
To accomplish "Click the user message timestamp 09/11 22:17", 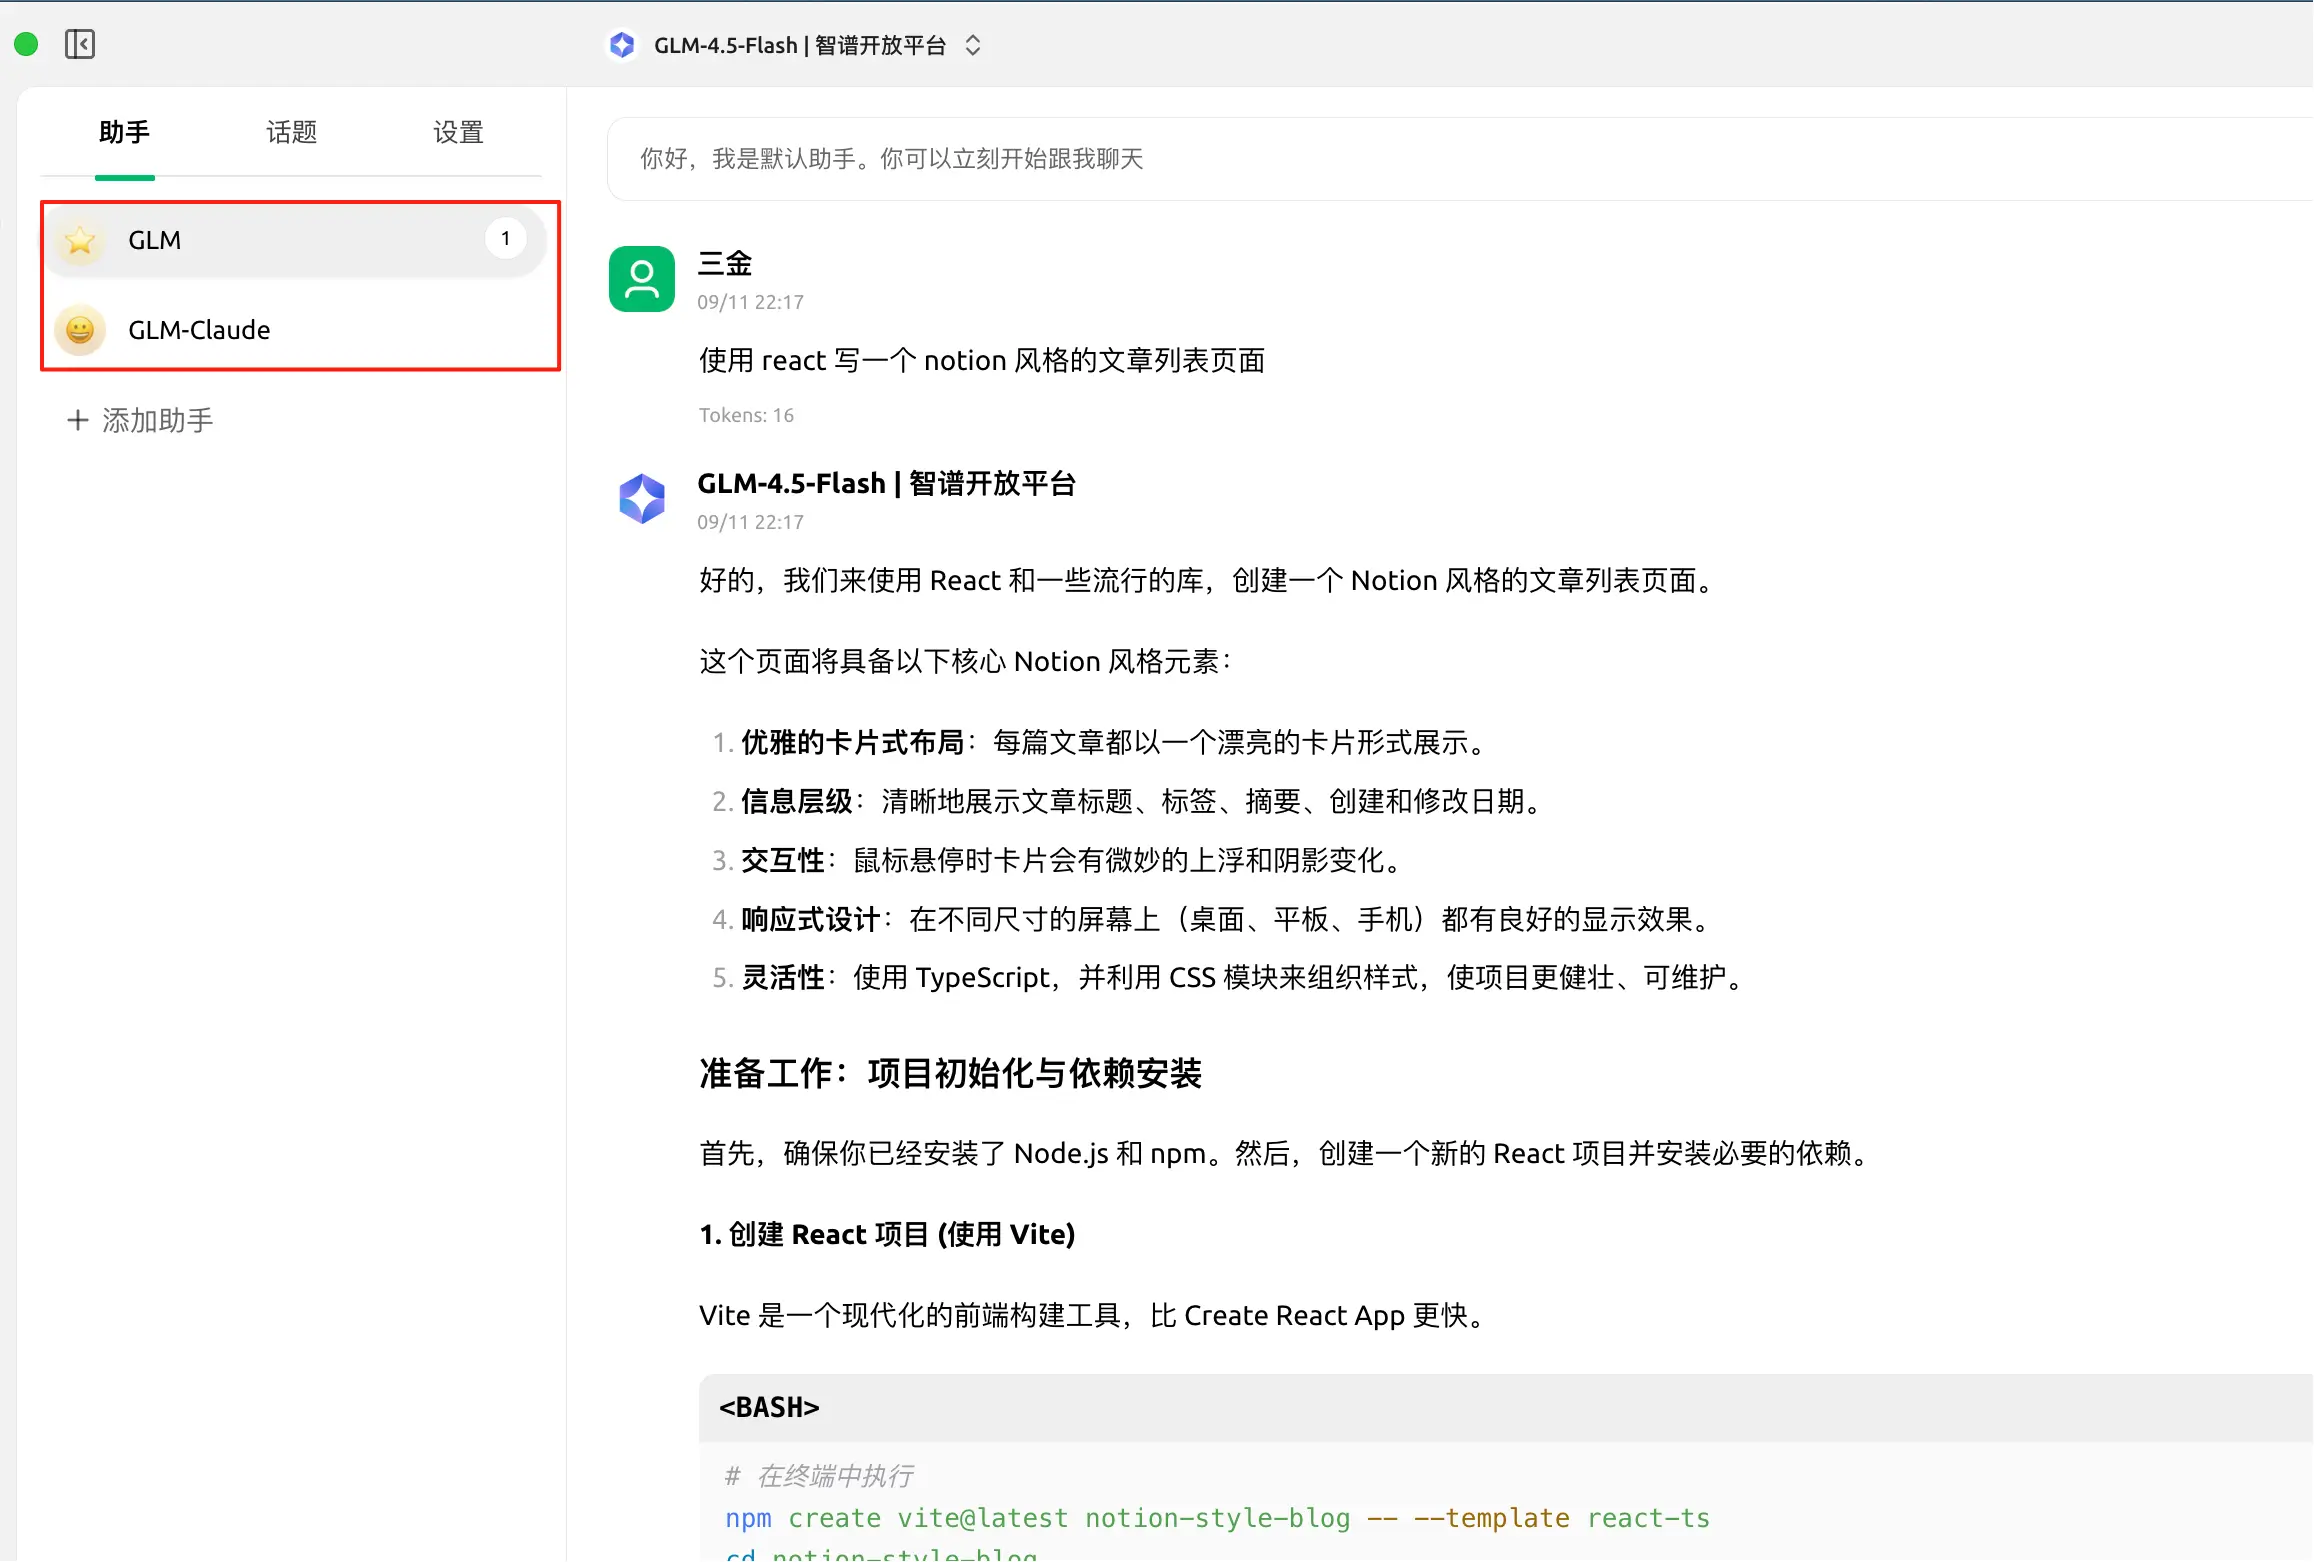I will (750, 302).
